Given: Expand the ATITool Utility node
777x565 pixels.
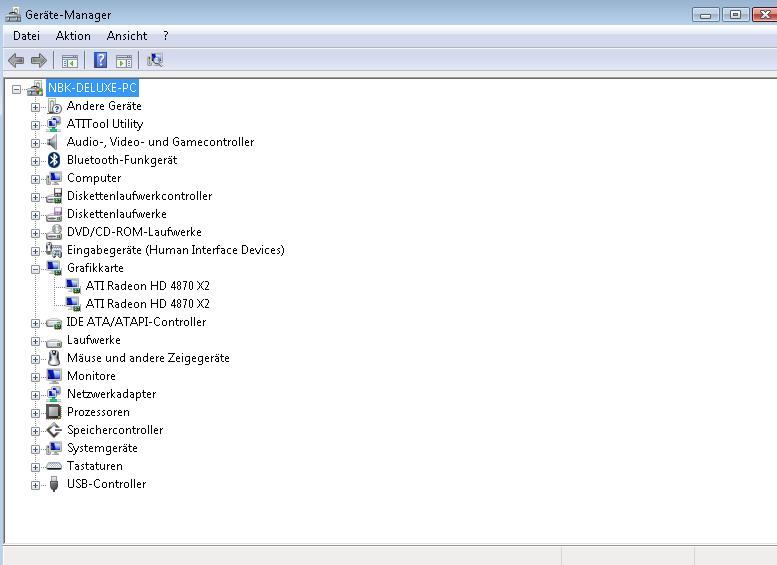Looking at the screenshot, I should (x=35, y=125).
